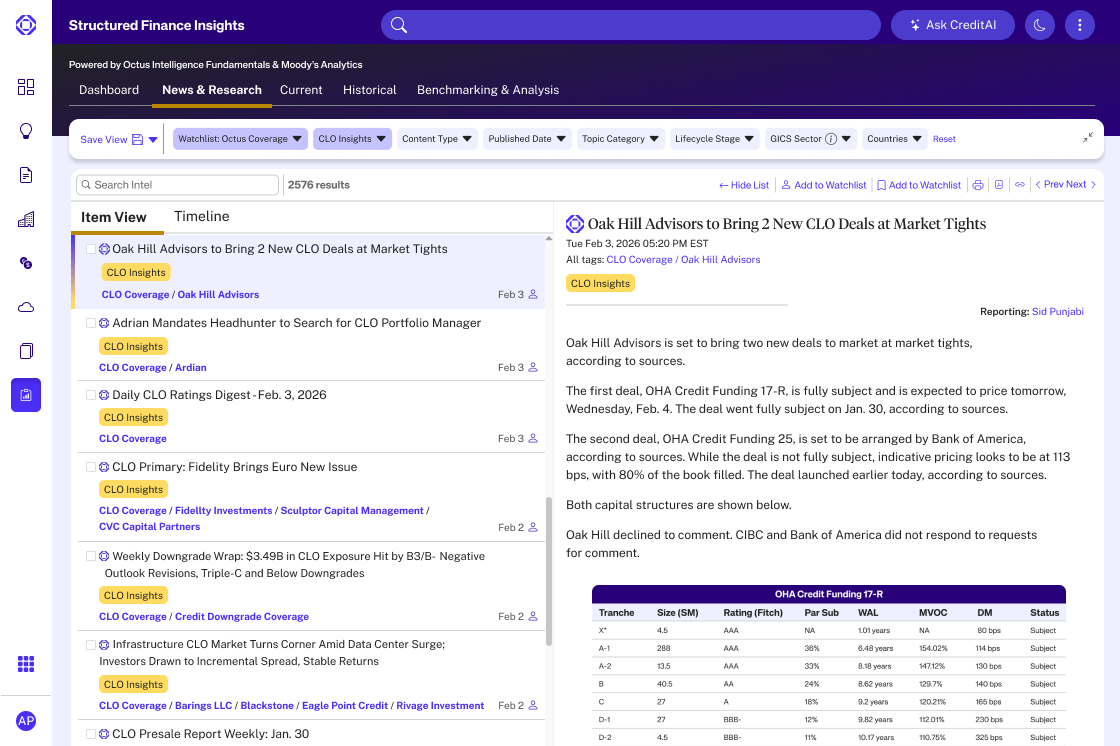Open the cloud panel from the sidebar

26,307
